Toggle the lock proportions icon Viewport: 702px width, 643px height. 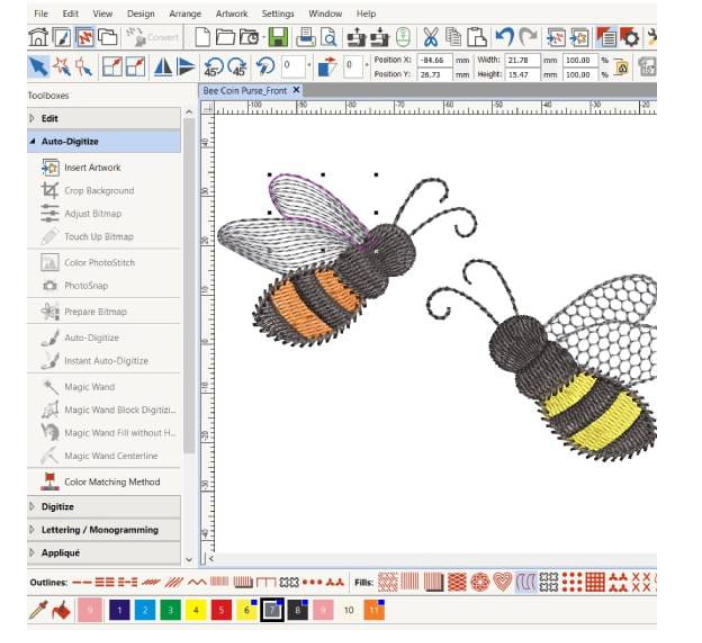[x=620, y=67]
